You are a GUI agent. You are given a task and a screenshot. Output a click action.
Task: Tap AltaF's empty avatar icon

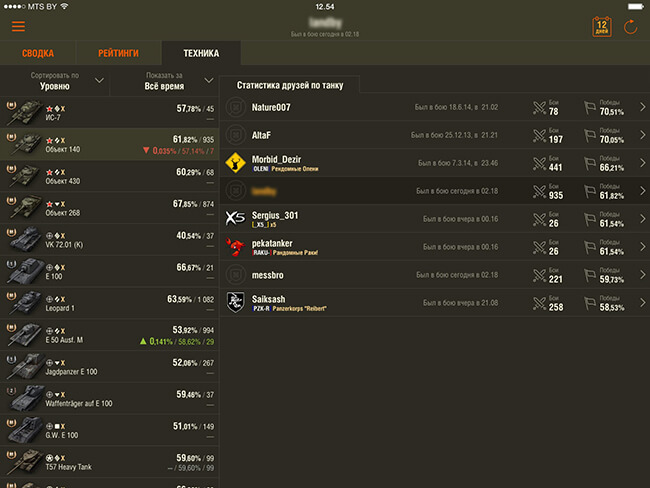235,135
